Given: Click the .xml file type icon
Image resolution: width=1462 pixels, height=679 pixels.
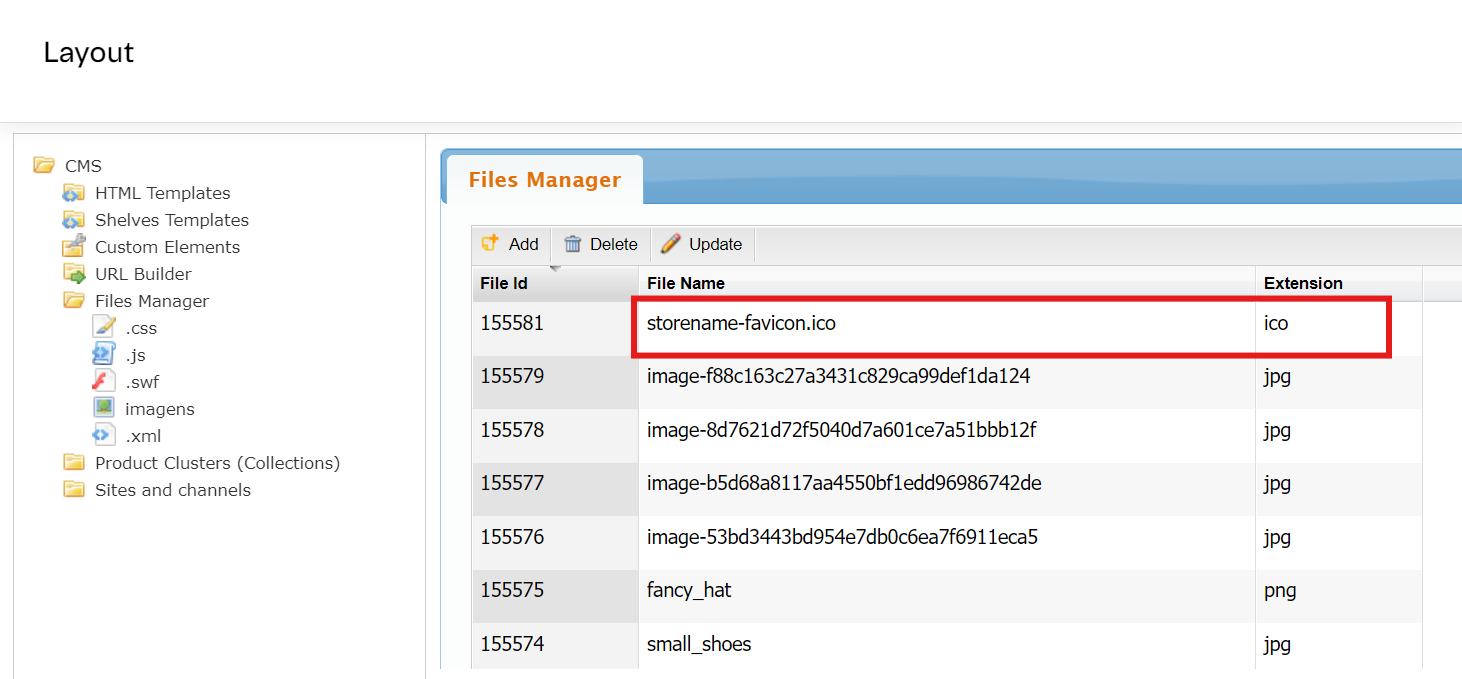Looking at the screenshot, I should click(x=104, y=435).
